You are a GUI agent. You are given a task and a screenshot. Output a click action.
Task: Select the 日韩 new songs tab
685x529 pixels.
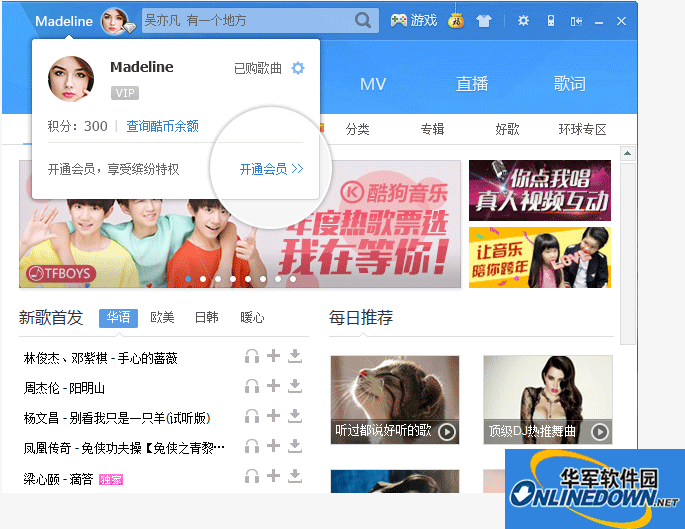[x=207, y=318]
